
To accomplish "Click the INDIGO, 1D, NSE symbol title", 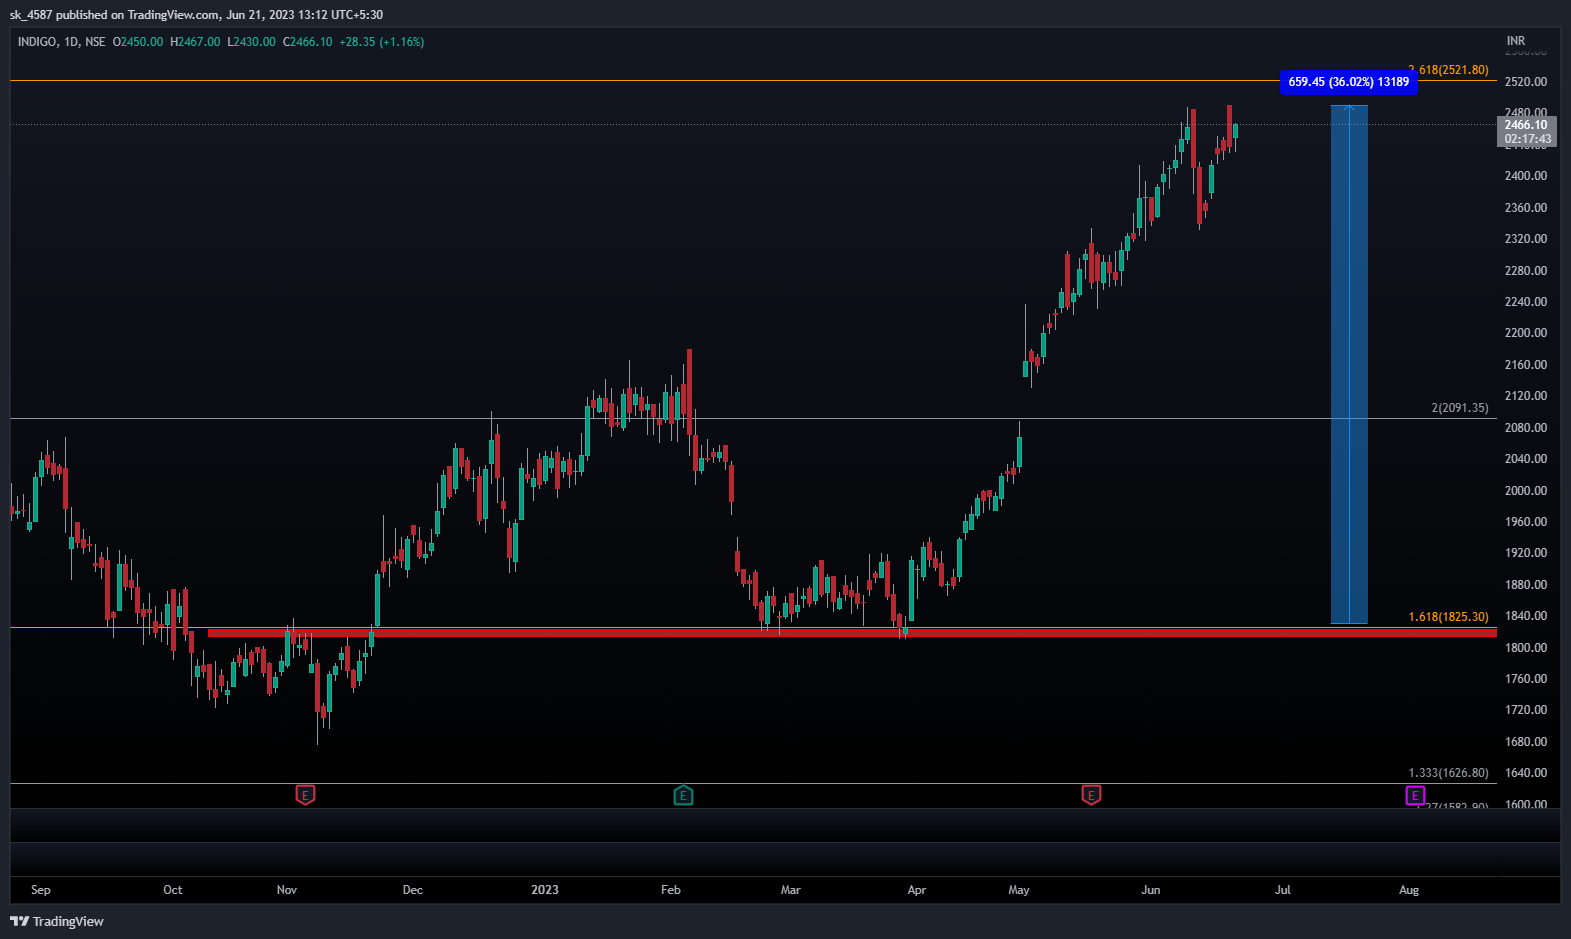I will pyautogui.click(x=61, y=42).
